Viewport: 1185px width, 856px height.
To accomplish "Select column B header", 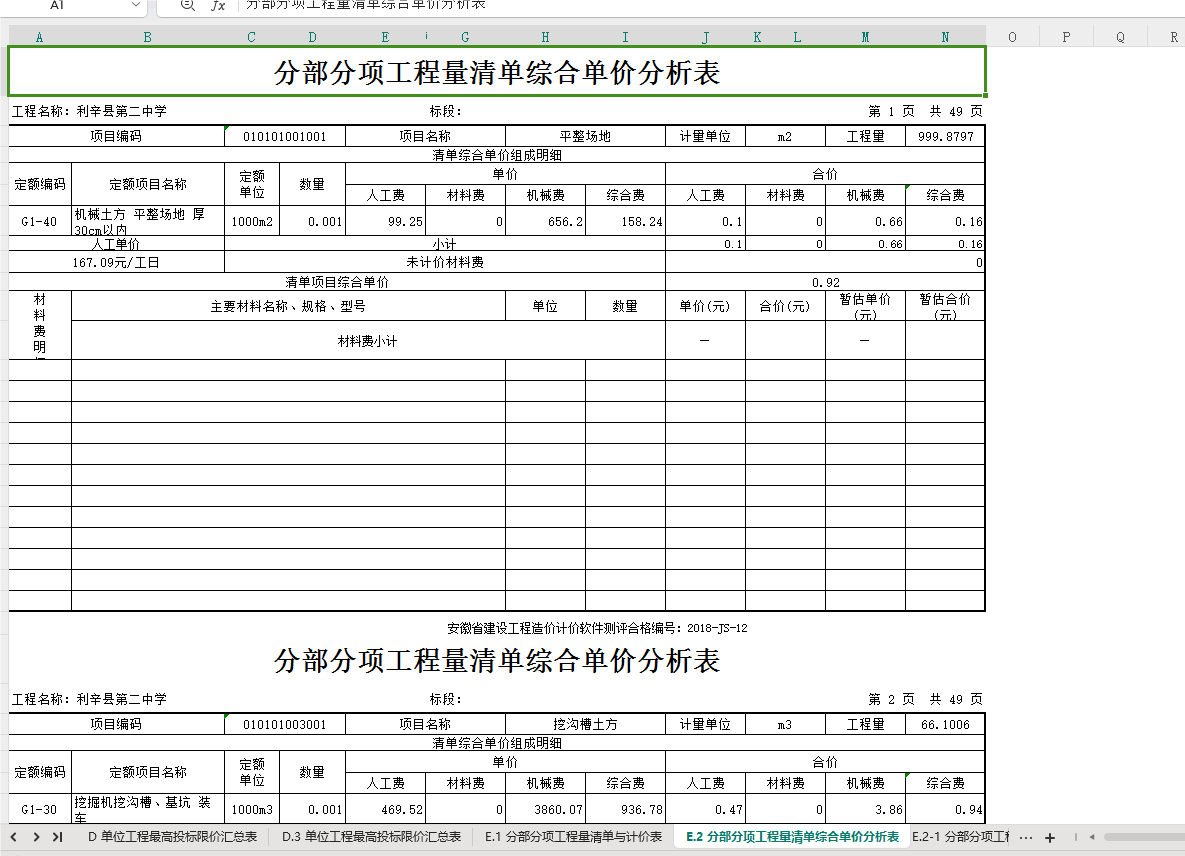I will pyautogui.click(x=147, y=37).
